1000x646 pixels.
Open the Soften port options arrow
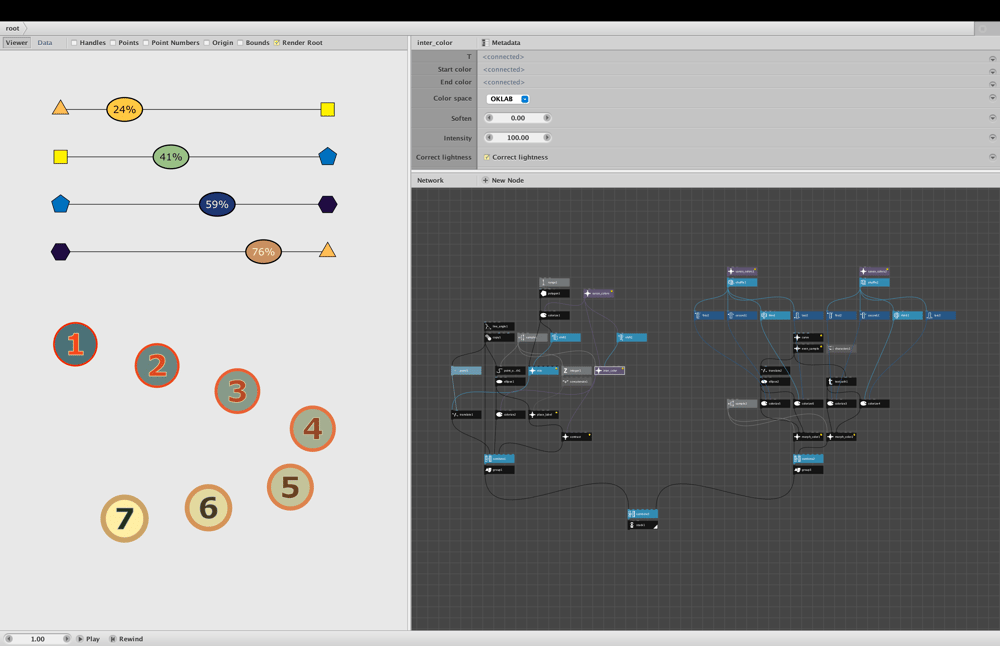[992, 117]
